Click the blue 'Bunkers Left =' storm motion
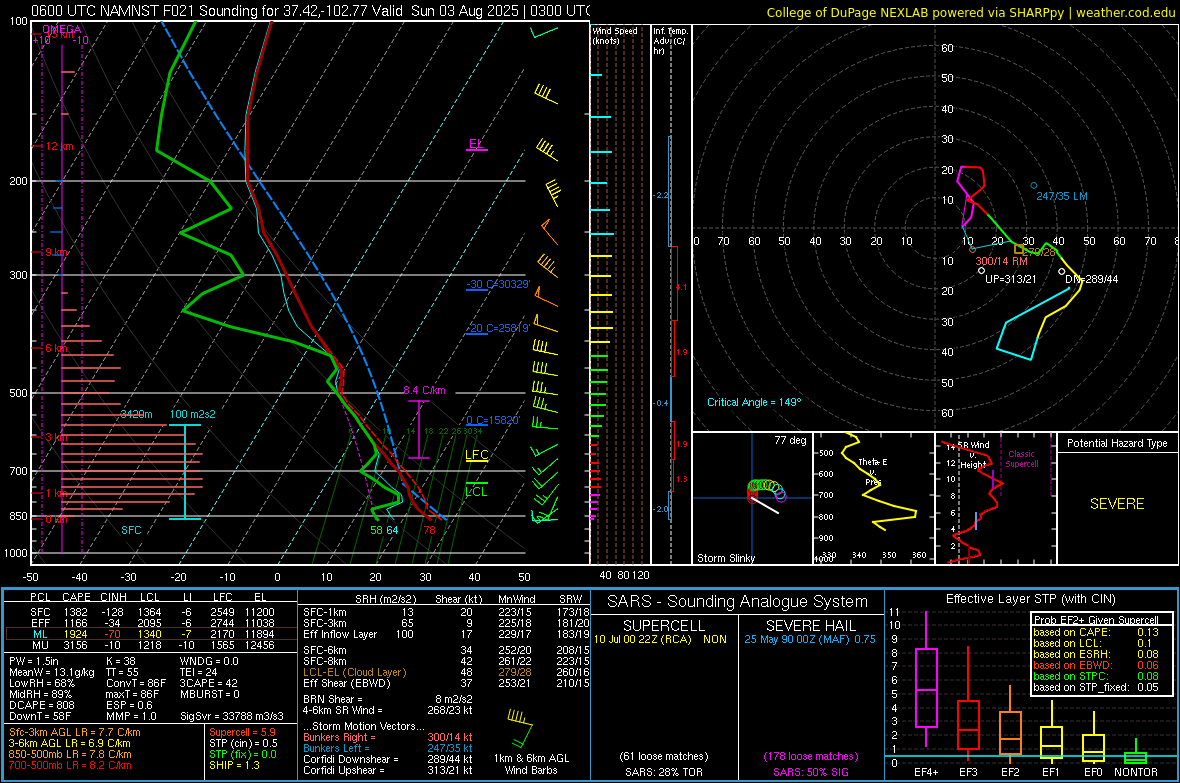The image size is (1180, 783). (x=388, y=748)
